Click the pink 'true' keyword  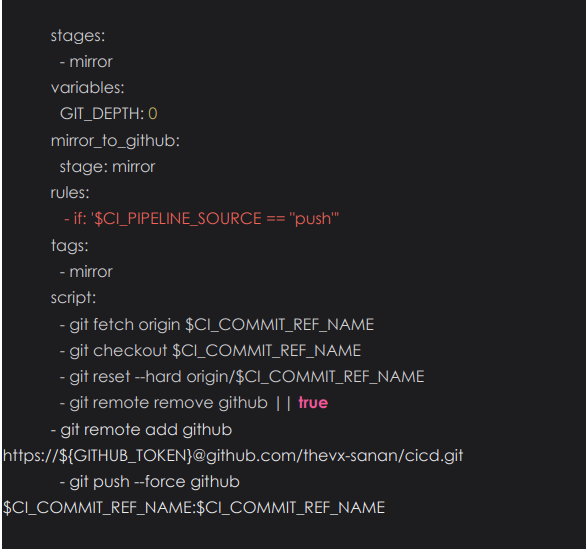313,403
